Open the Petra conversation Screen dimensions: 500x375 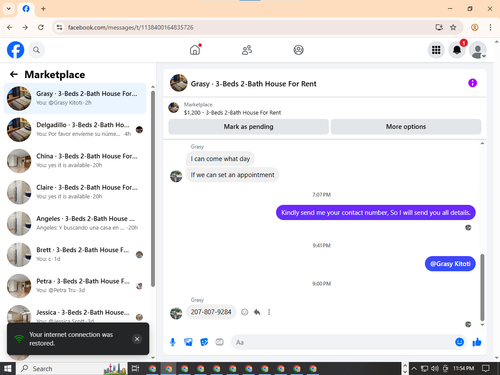tap(75, 286)
